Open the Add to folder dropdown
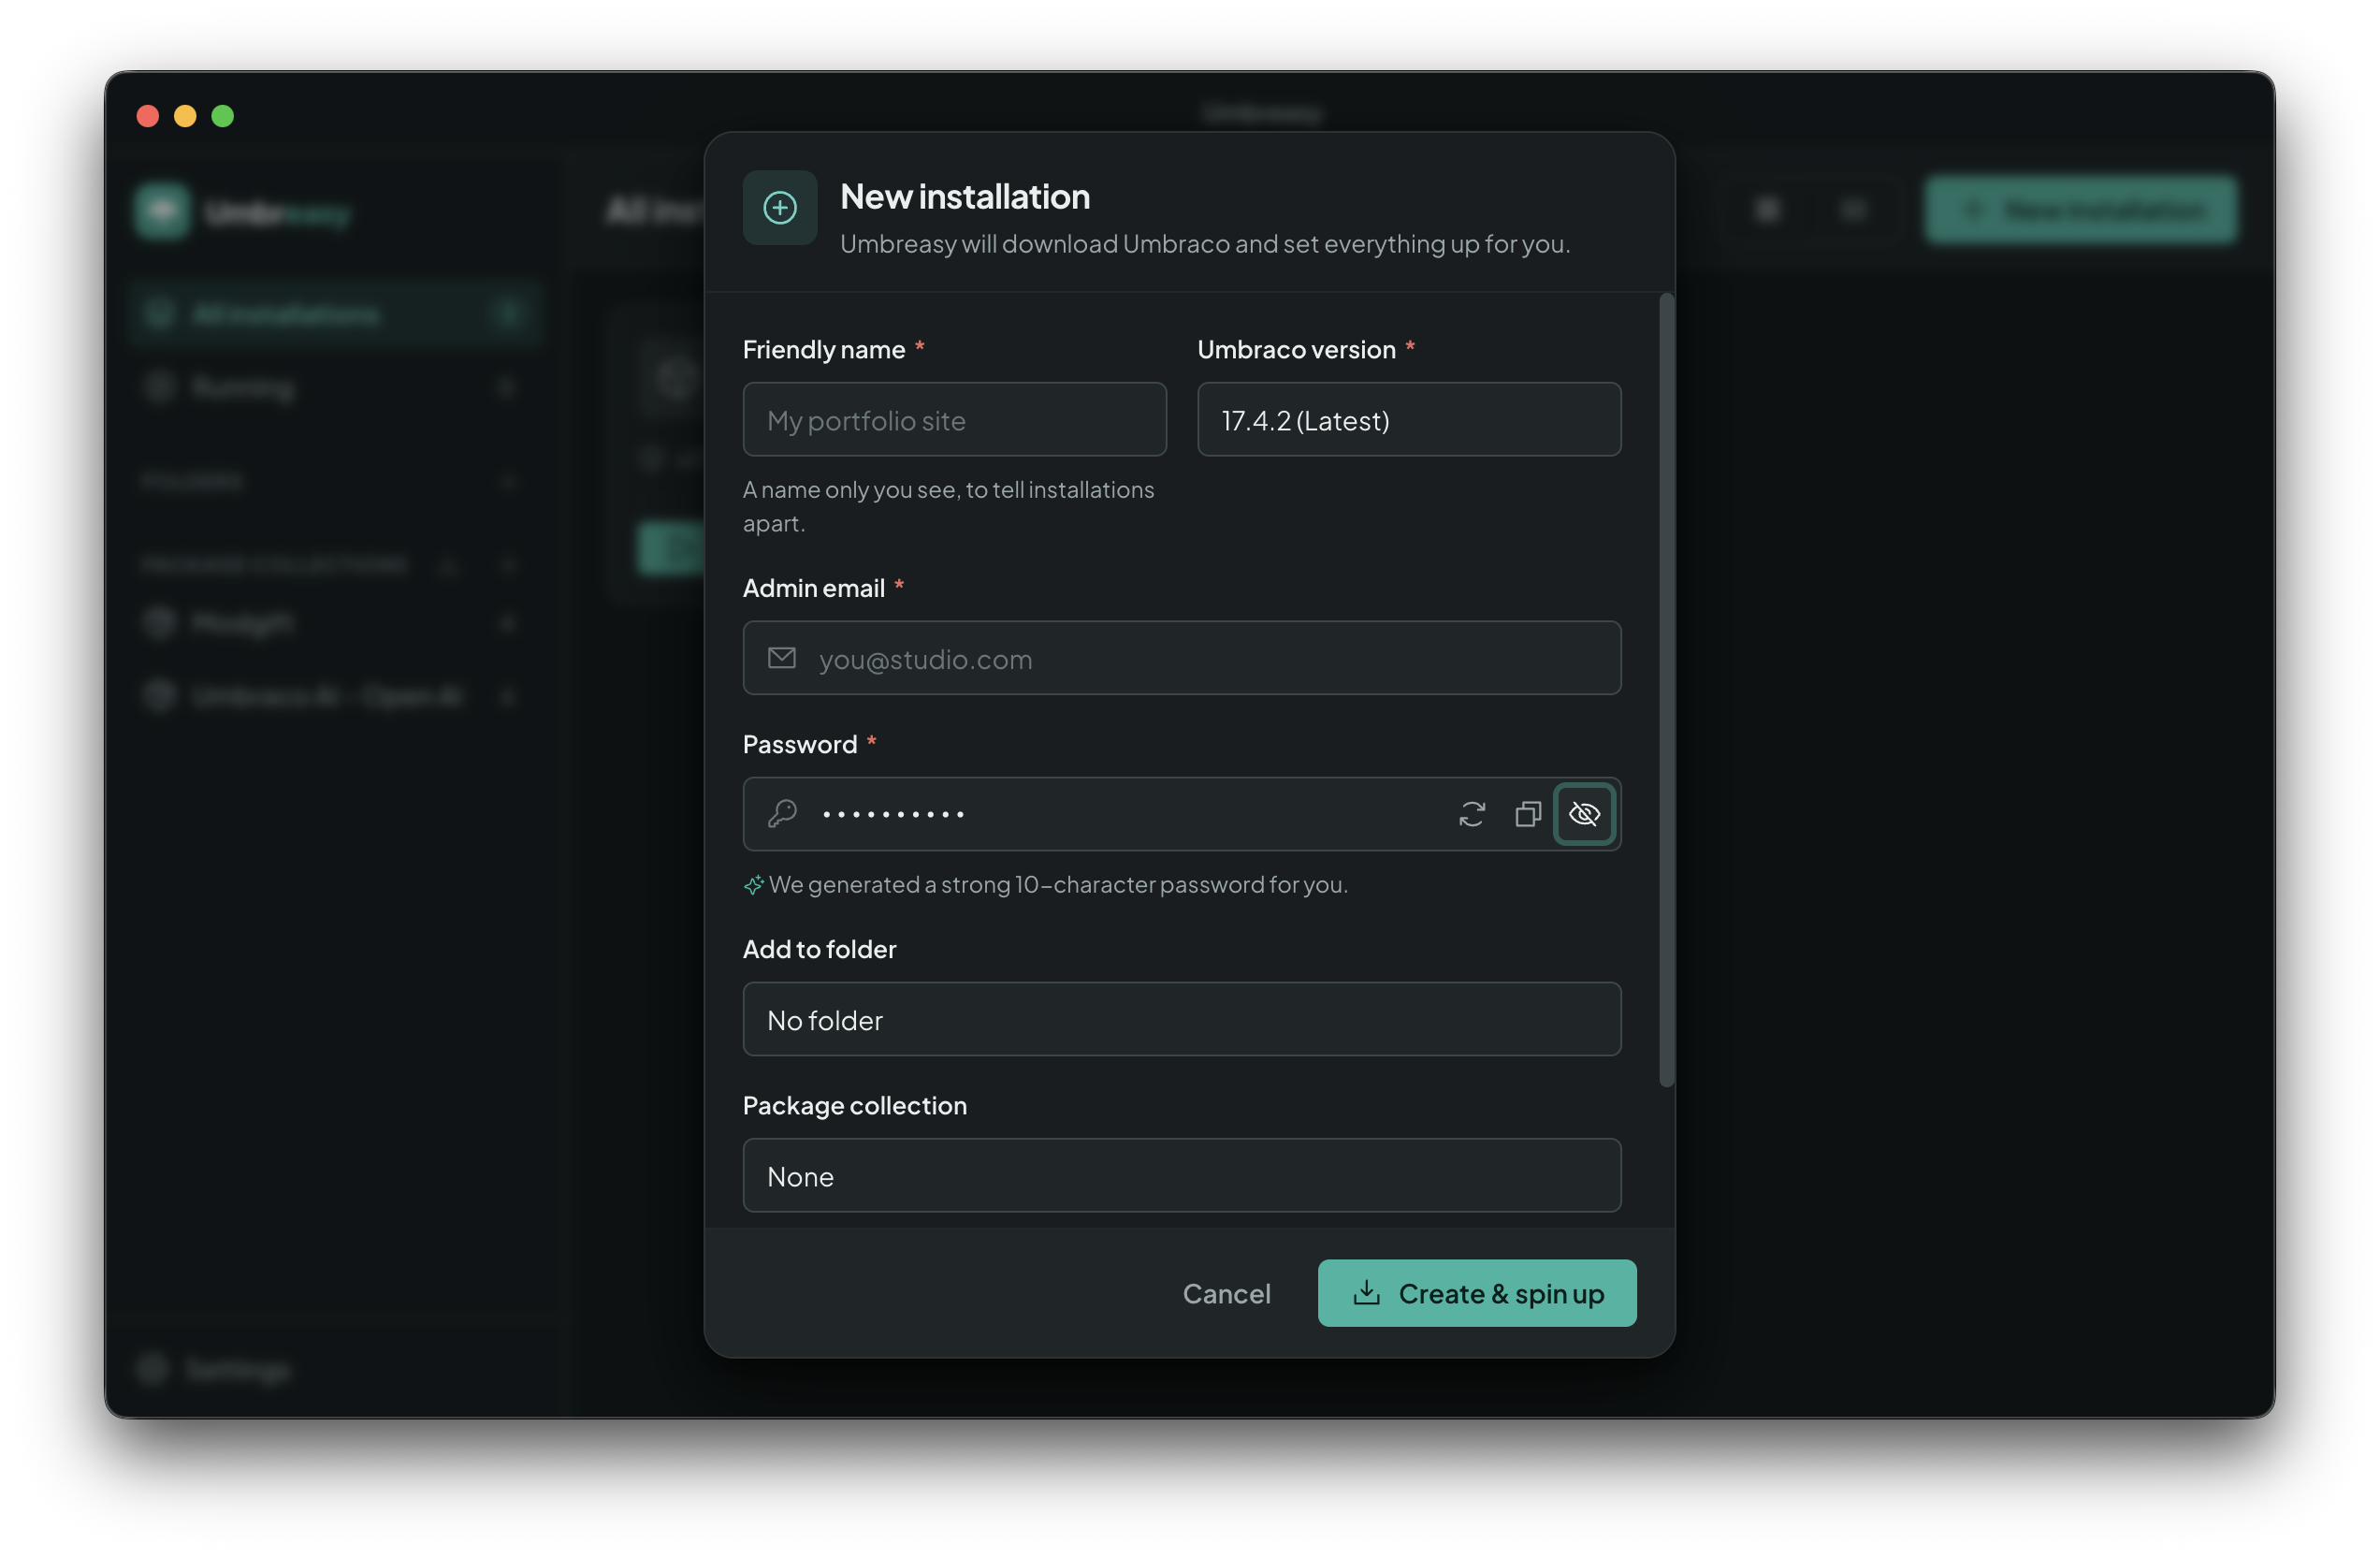 [x=1181, y=1019]
